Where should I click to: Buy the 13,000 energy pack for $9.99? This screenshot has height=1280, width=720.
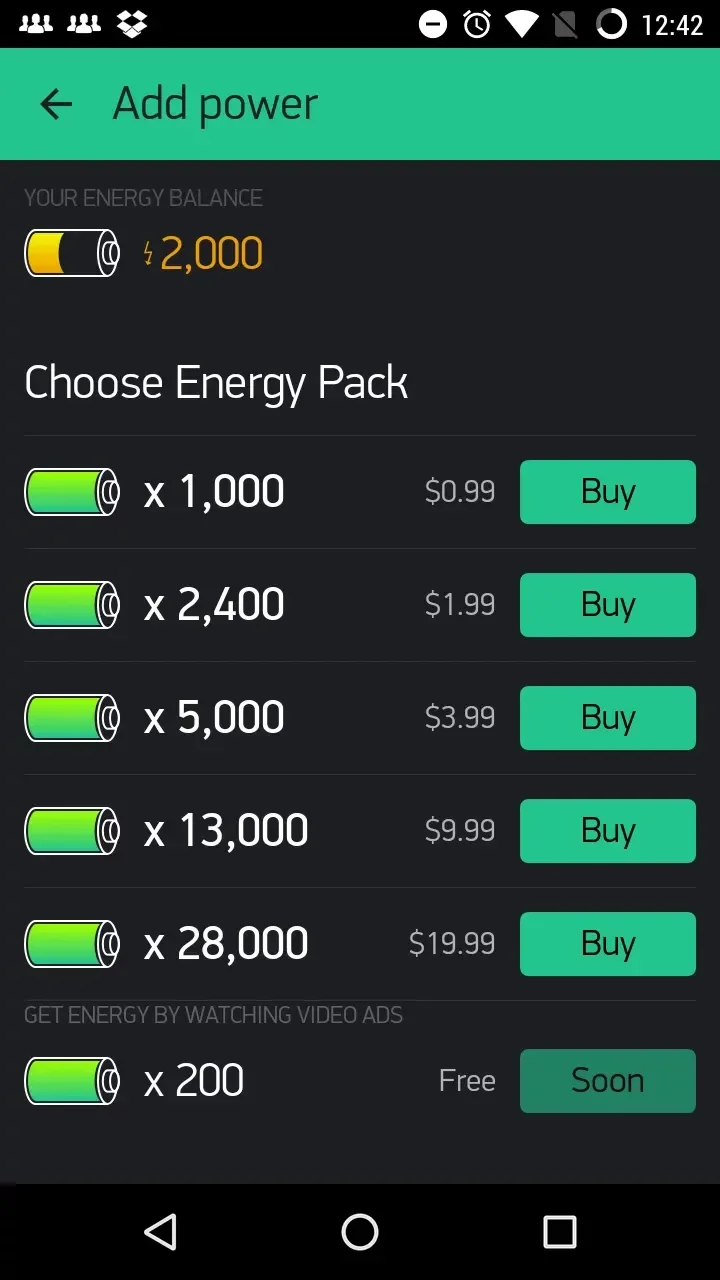(x=608, y=831)
